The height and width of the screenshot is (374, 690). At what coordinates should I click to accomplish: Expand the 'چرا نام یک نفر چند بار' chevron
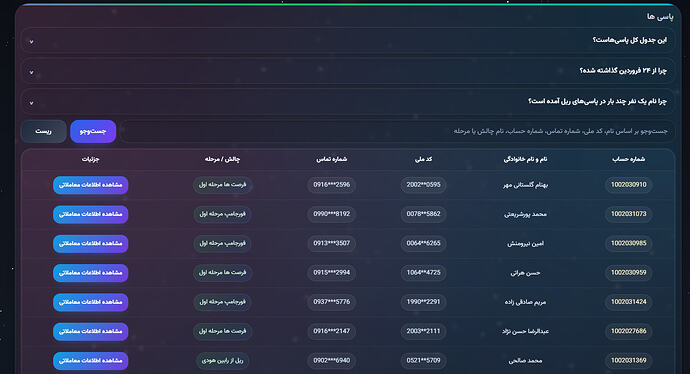click(x=31, y=103)
